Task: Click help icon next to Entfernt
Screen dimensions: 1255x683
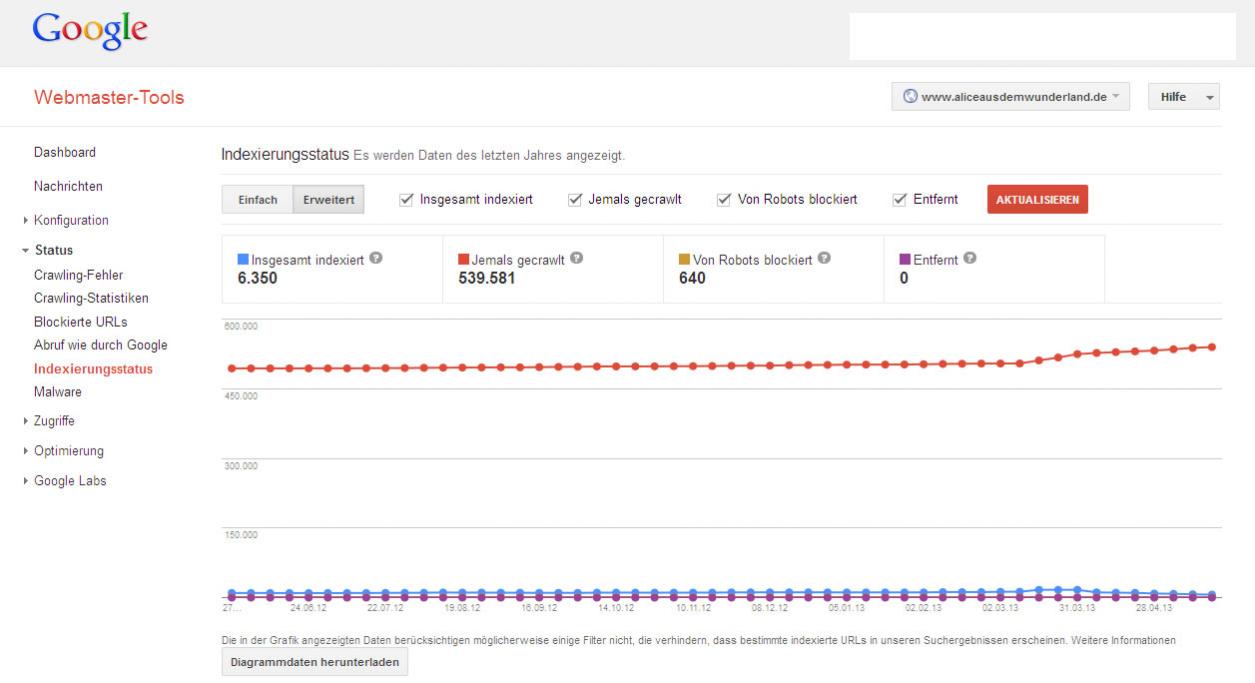Action: pyautogui.click(x=969, y=258)
